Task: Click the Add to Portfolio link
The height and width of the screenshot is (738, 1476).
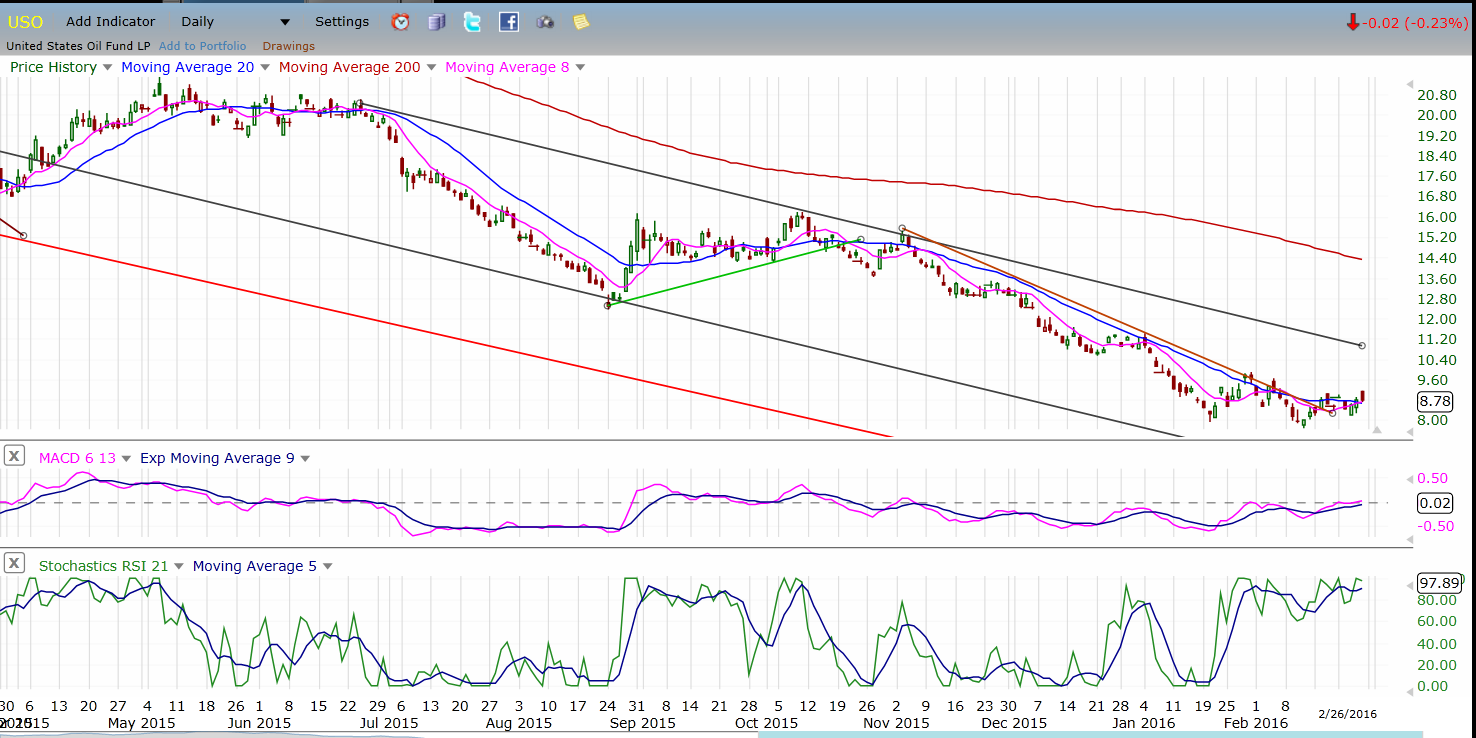Action: point(202,46)
